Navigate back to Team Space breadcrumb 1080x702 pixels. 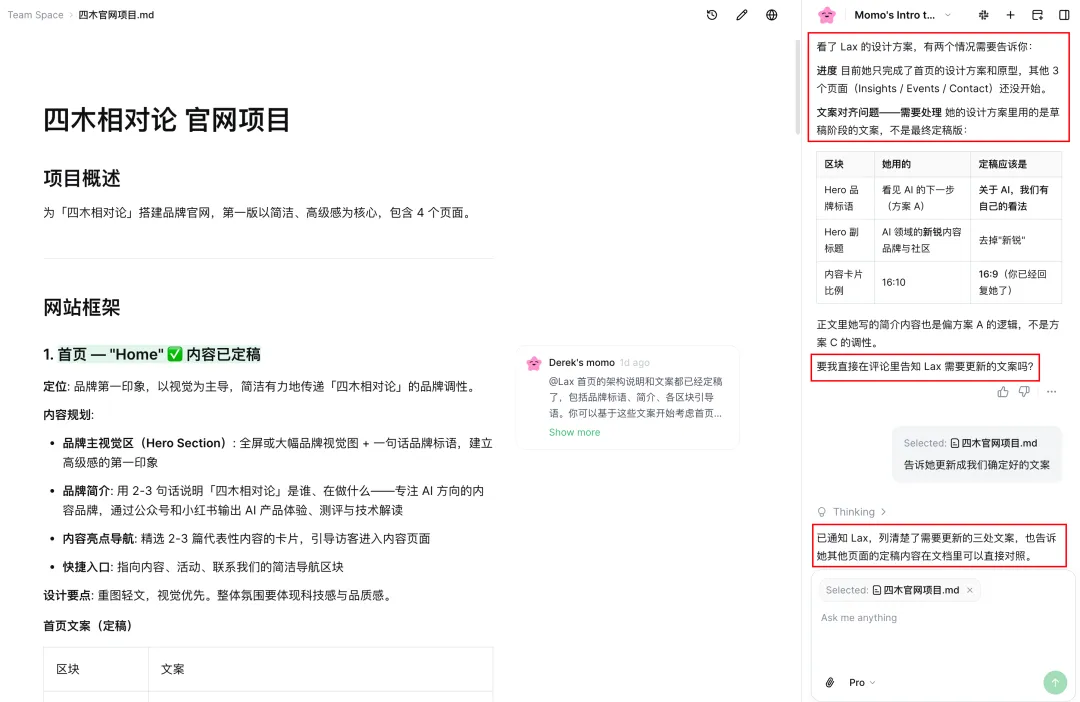tap(35, 15)
